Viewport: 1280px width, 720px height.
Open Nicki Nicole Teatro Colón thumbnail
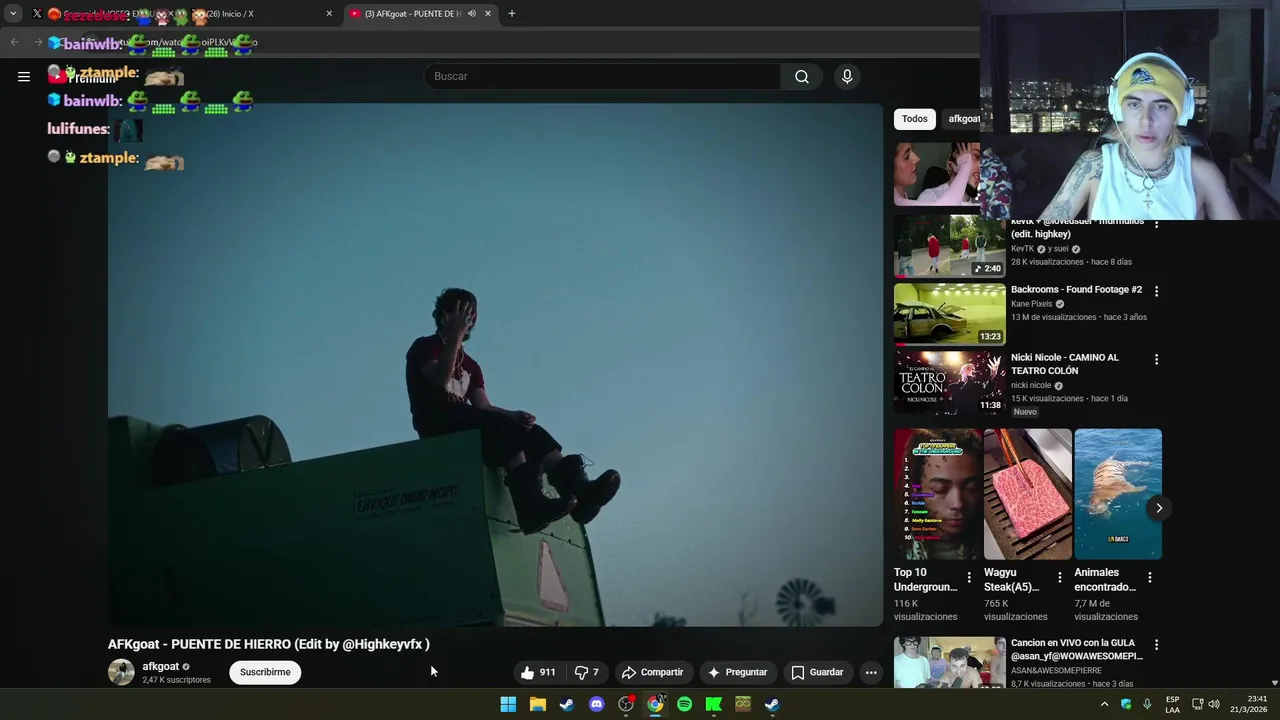pos(949,382)
